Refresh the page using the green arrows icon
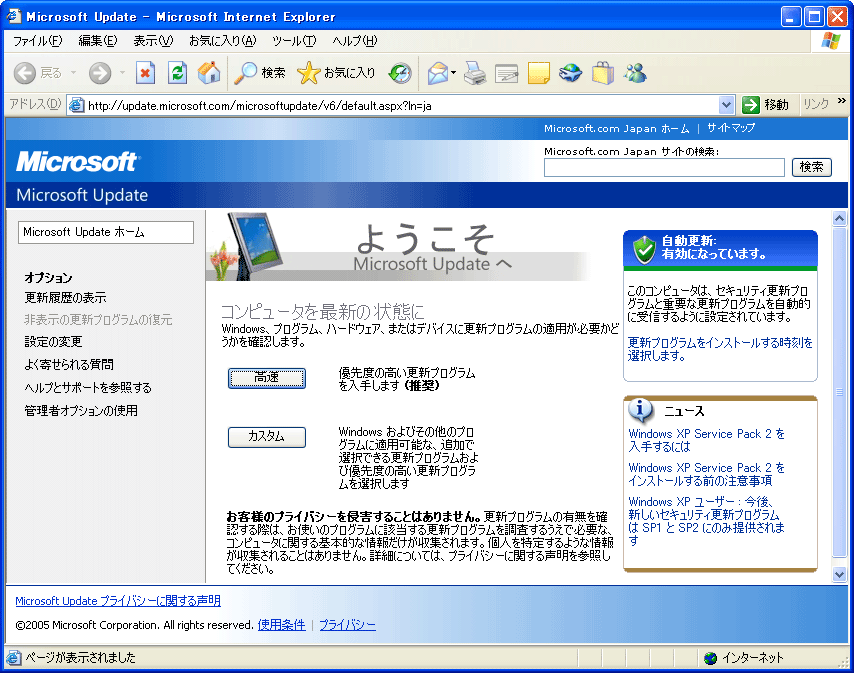 [177, 73]
